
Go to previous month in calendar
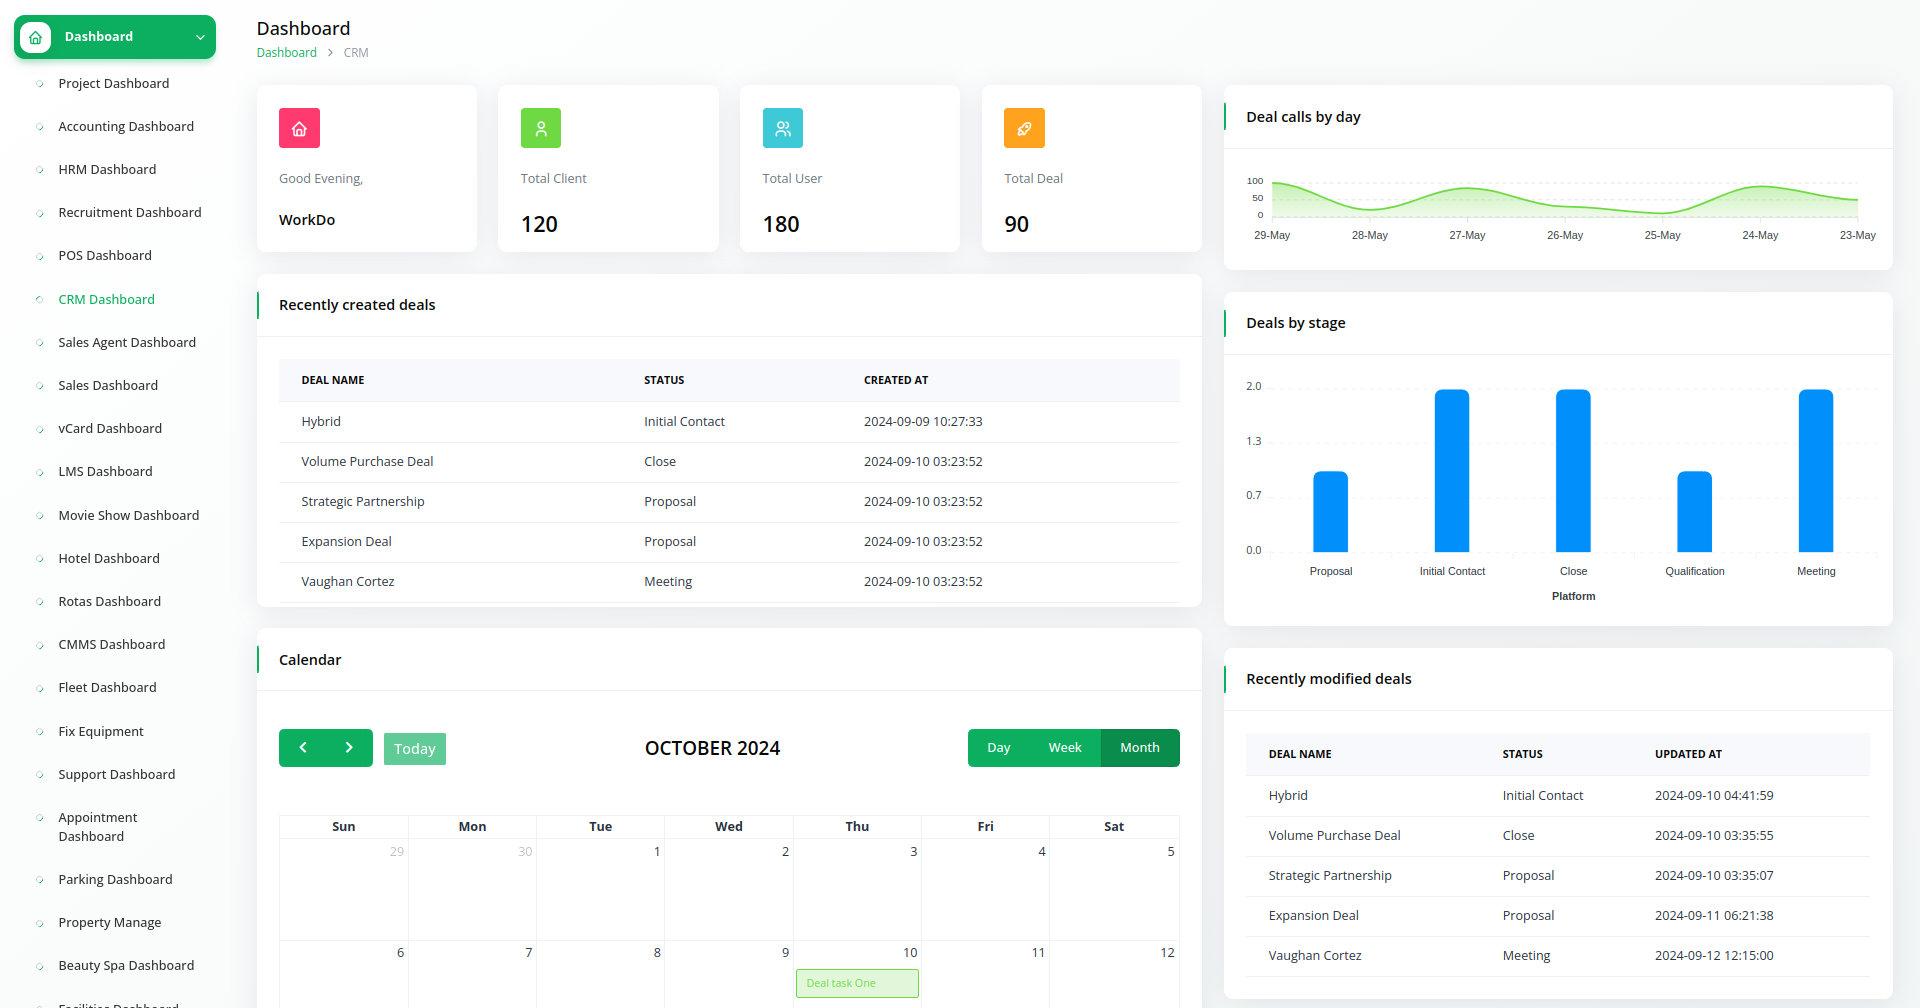click(303, 748)
